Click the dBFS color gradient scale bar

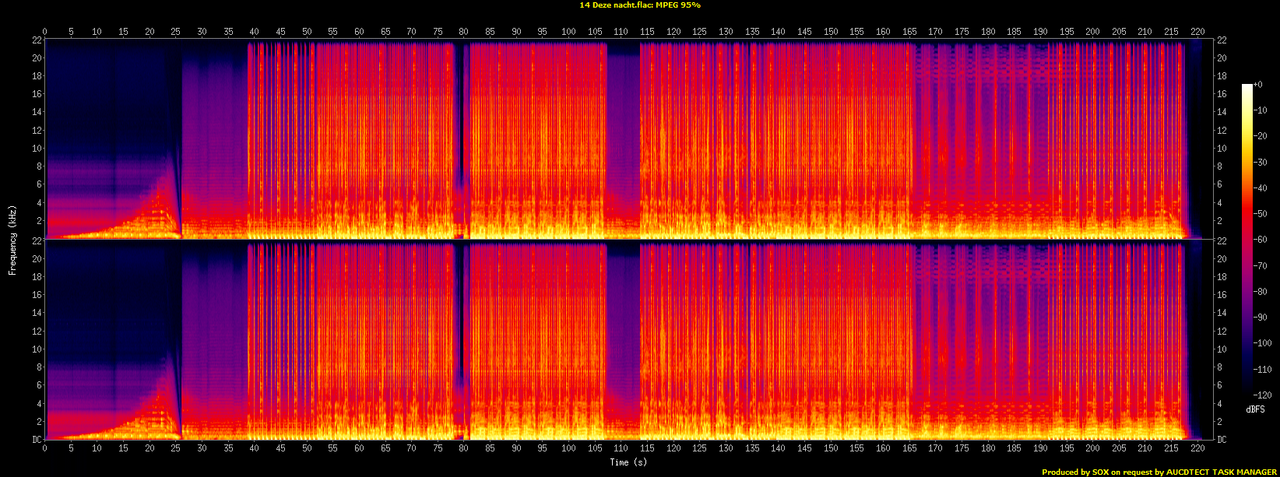(x=1246, y=240)
